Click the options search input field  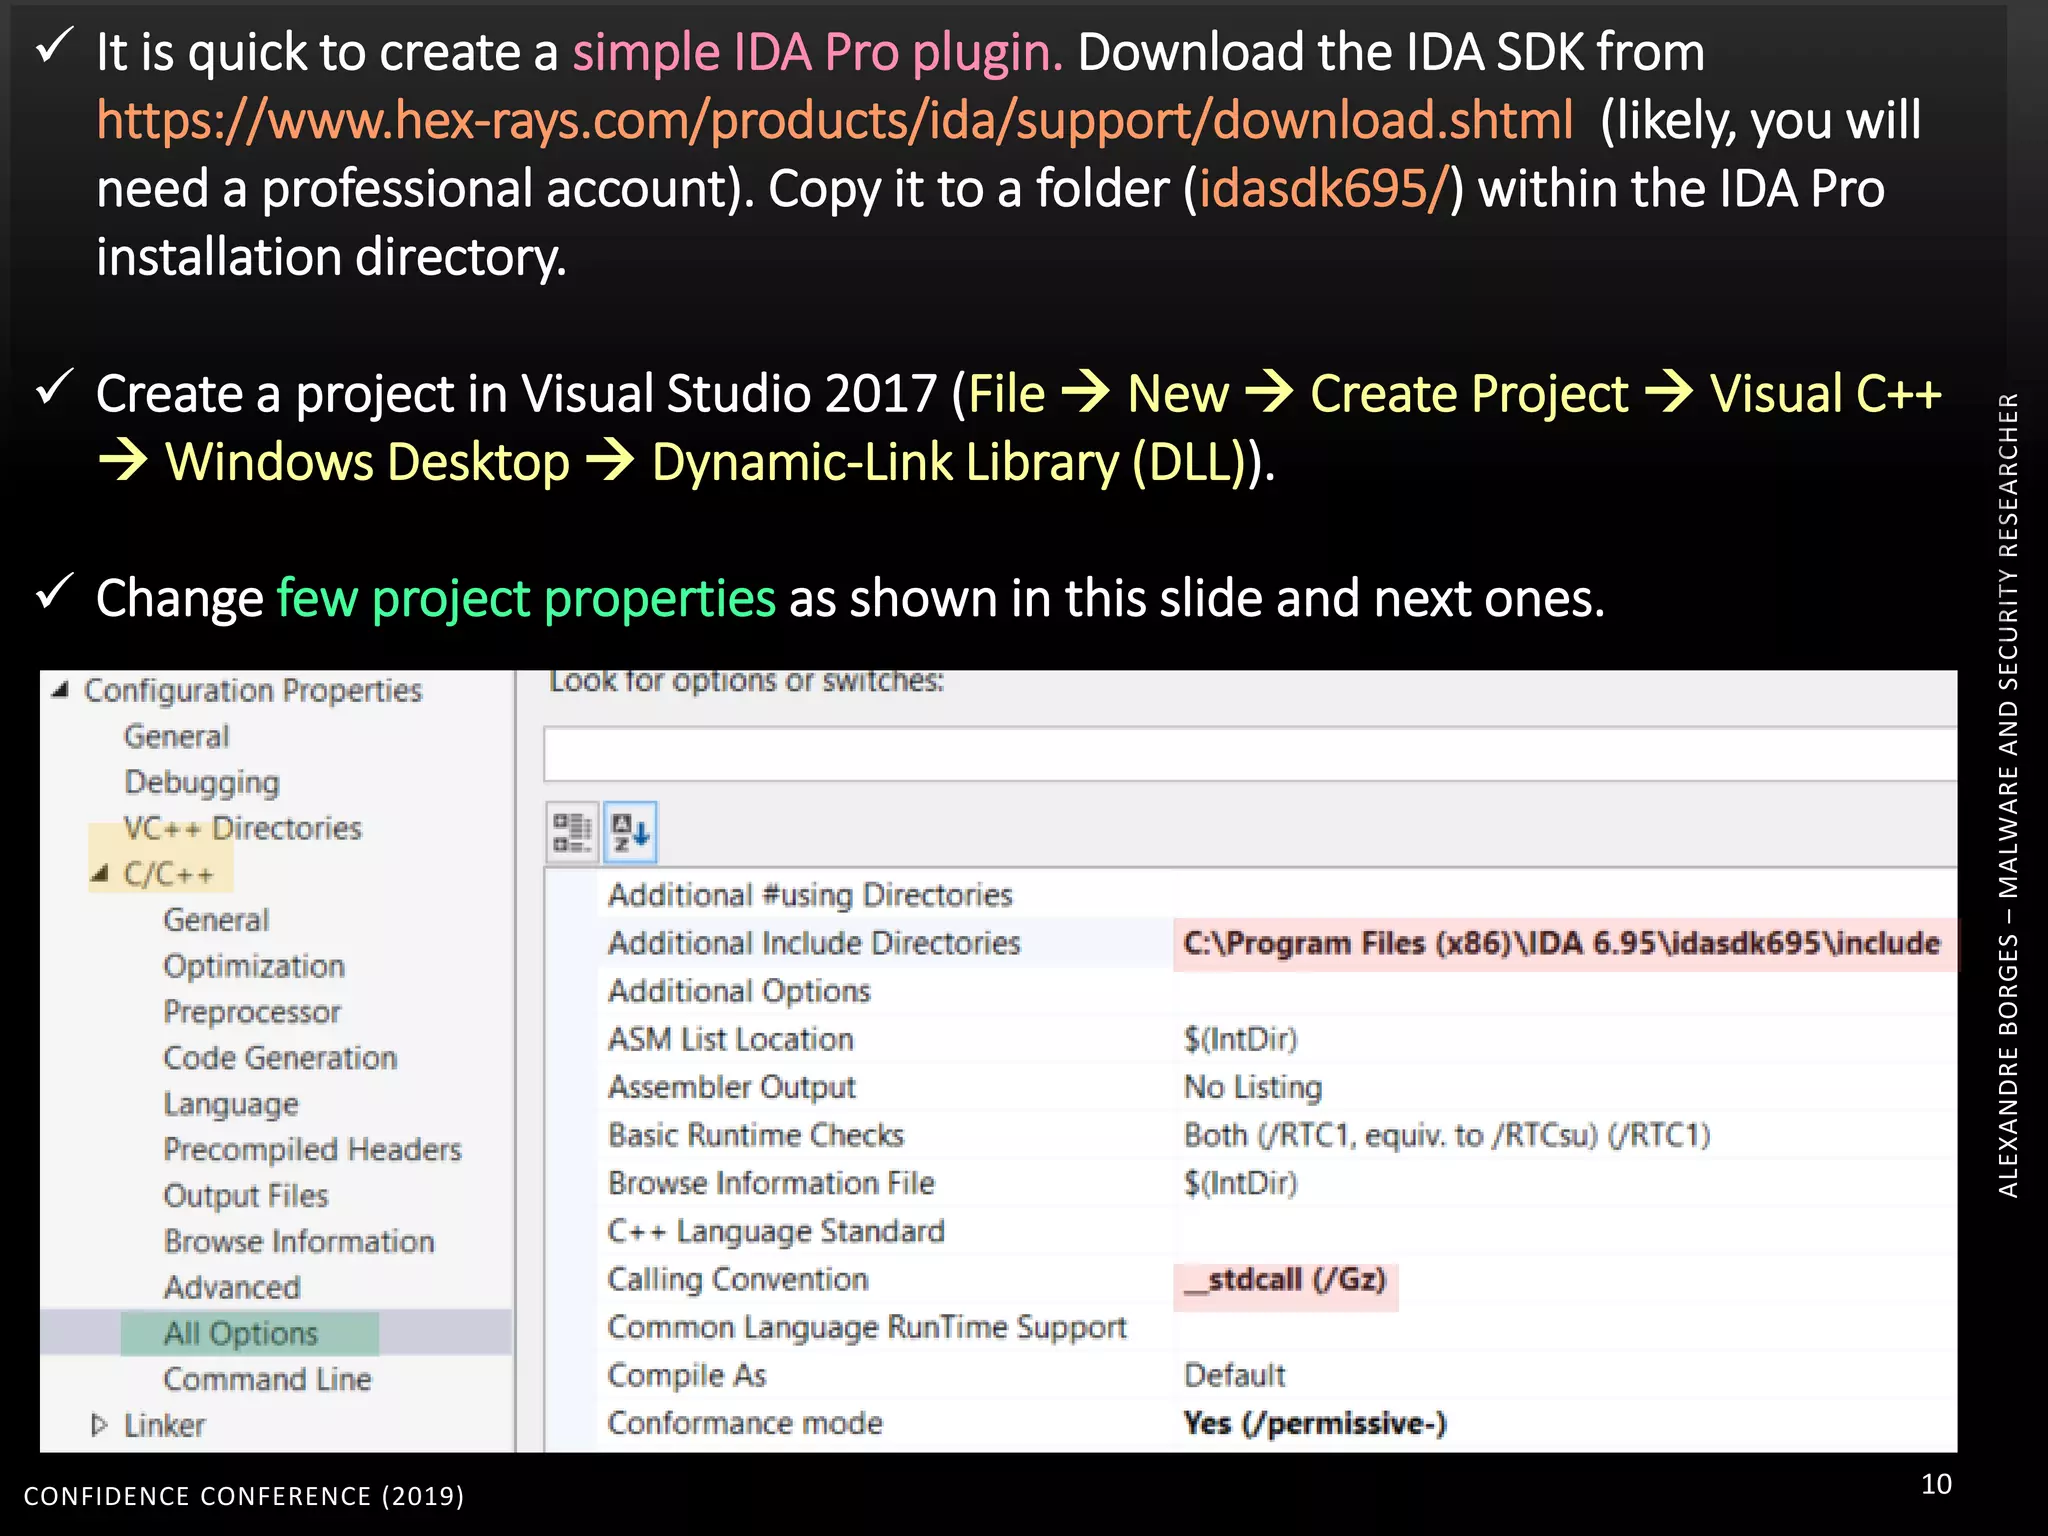click(x=1250, y=754)
